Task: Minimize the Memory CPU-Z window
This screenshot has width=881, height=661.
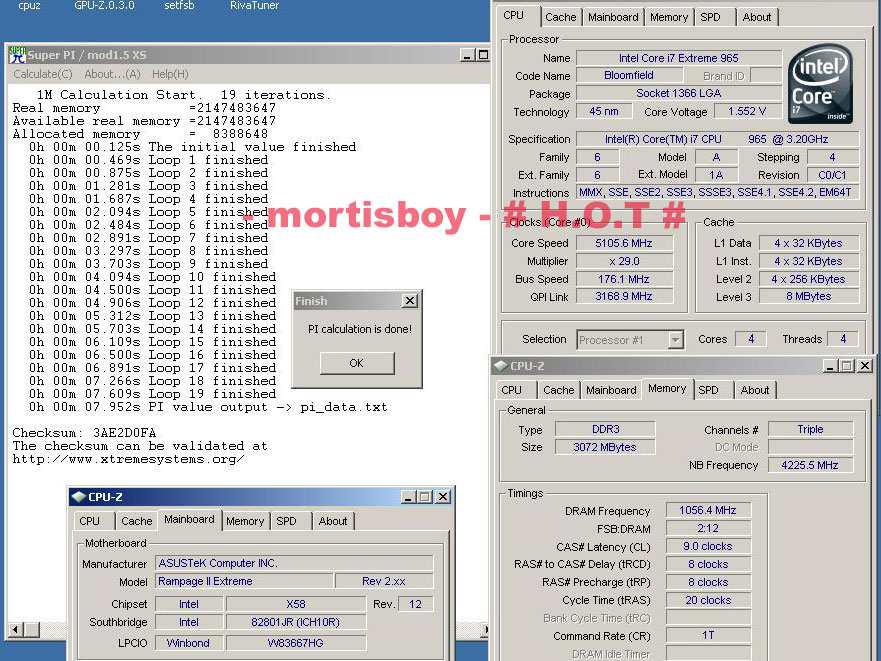Action: (830, 366)
